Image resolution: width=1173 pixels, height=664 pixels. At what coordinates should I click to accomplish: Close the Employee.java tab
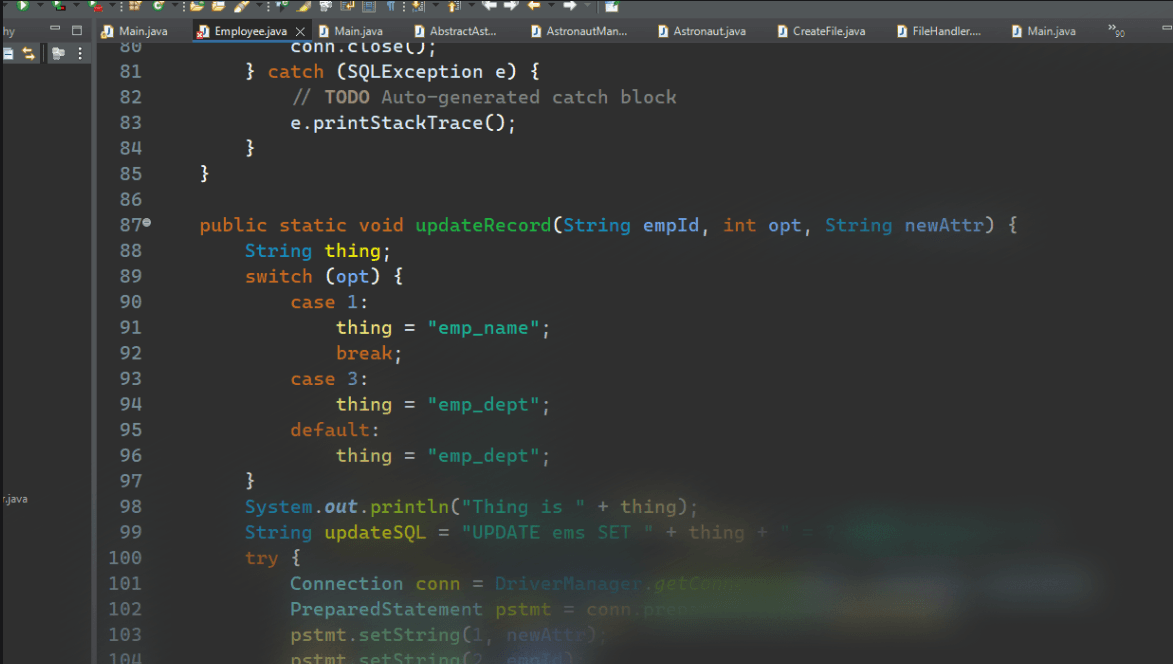pyautogui.click(x=300, y=31)
